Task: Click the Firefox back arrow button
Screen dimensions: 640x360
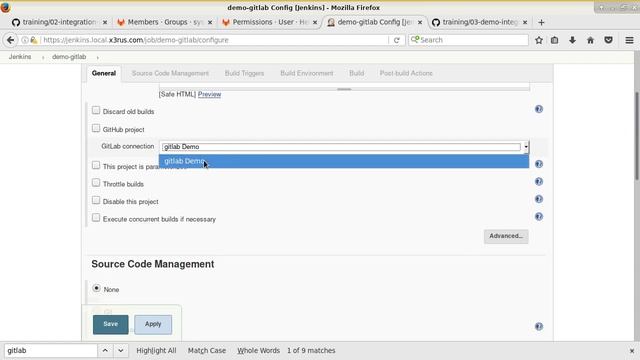Action: pyautogui.click(x=10, y=40)
